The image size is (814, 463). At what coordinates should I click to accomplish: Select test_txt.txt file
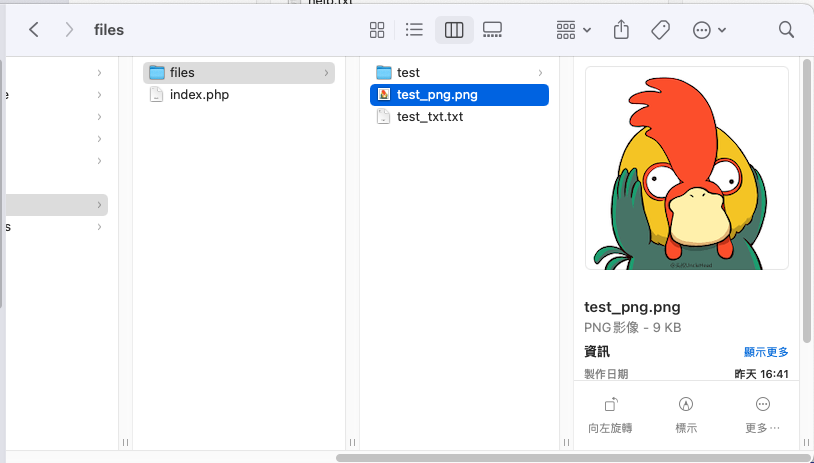[459, 117]
